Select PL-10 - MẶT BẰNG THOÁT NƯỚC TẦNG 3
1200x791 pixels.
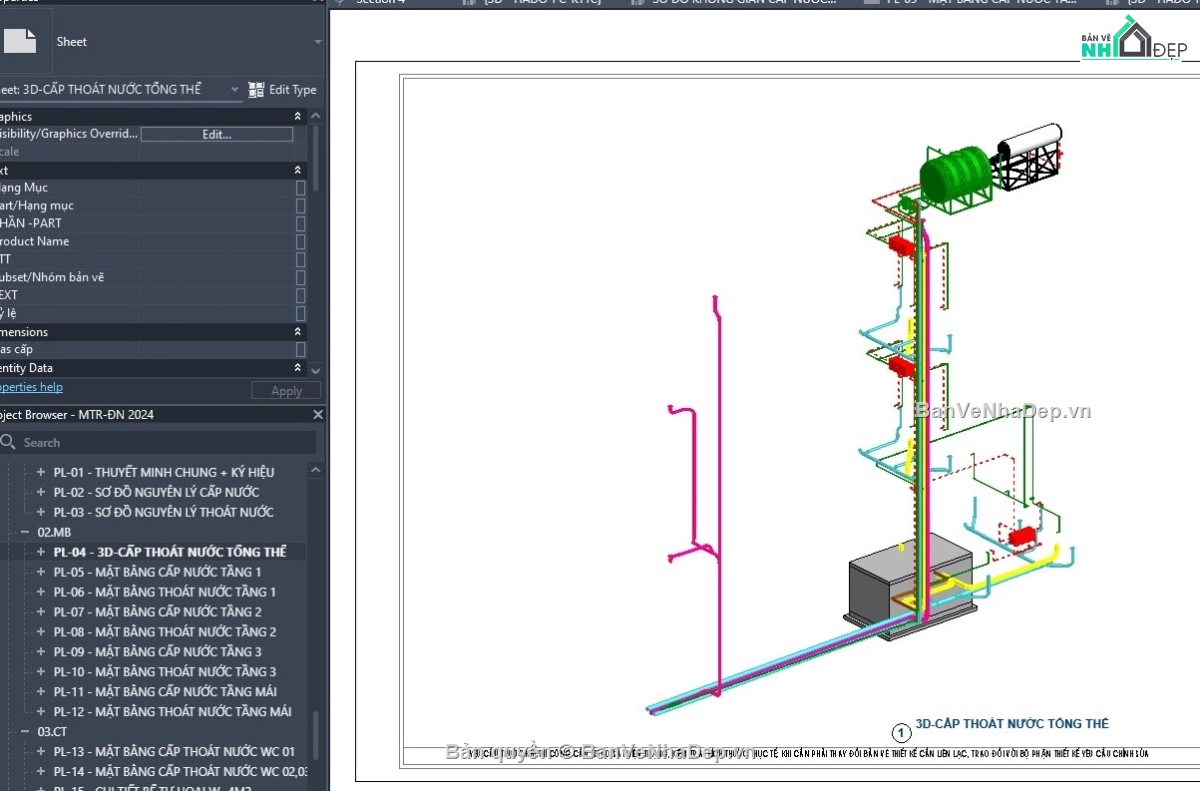(x=165, y=672)
